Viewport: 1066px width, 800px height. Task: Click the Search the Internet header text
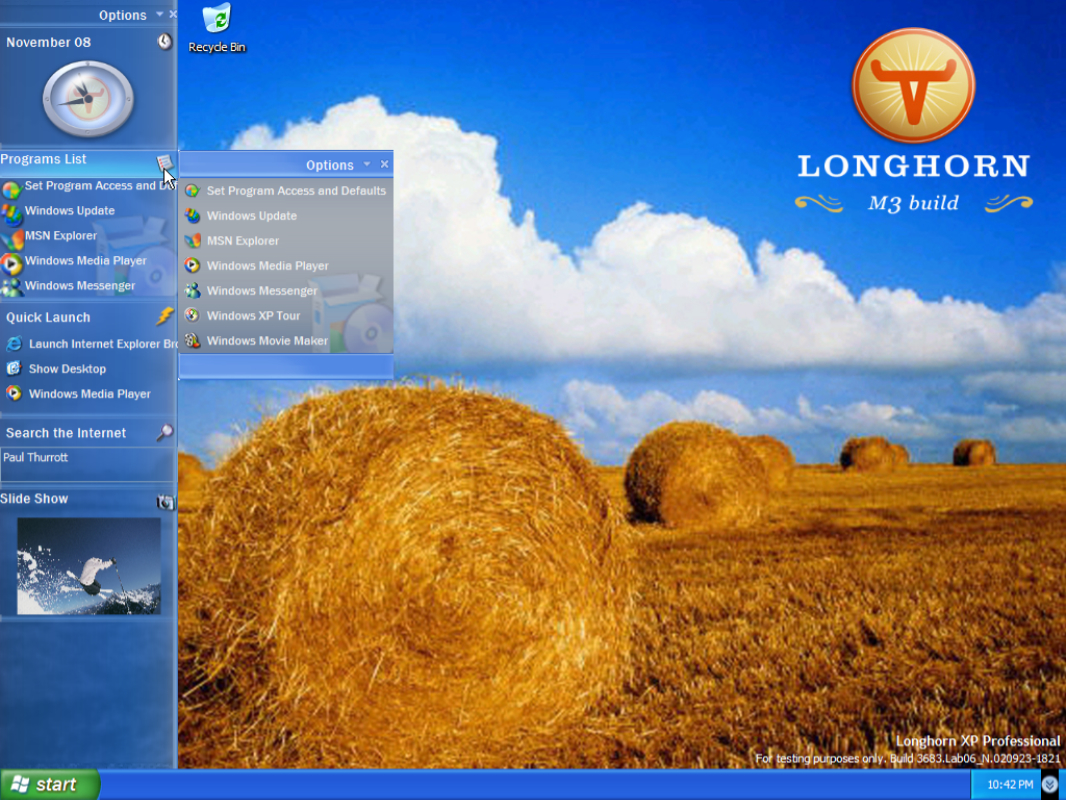(x=66, y=433)
